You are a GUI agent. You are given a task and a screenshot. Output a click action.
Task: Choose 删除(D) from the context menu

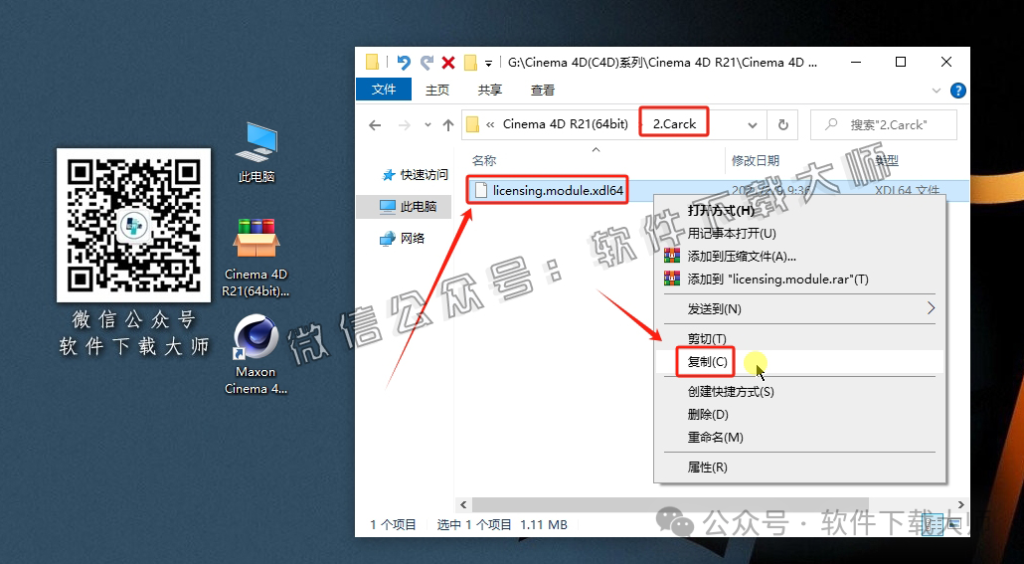click(x=708, y=415)
